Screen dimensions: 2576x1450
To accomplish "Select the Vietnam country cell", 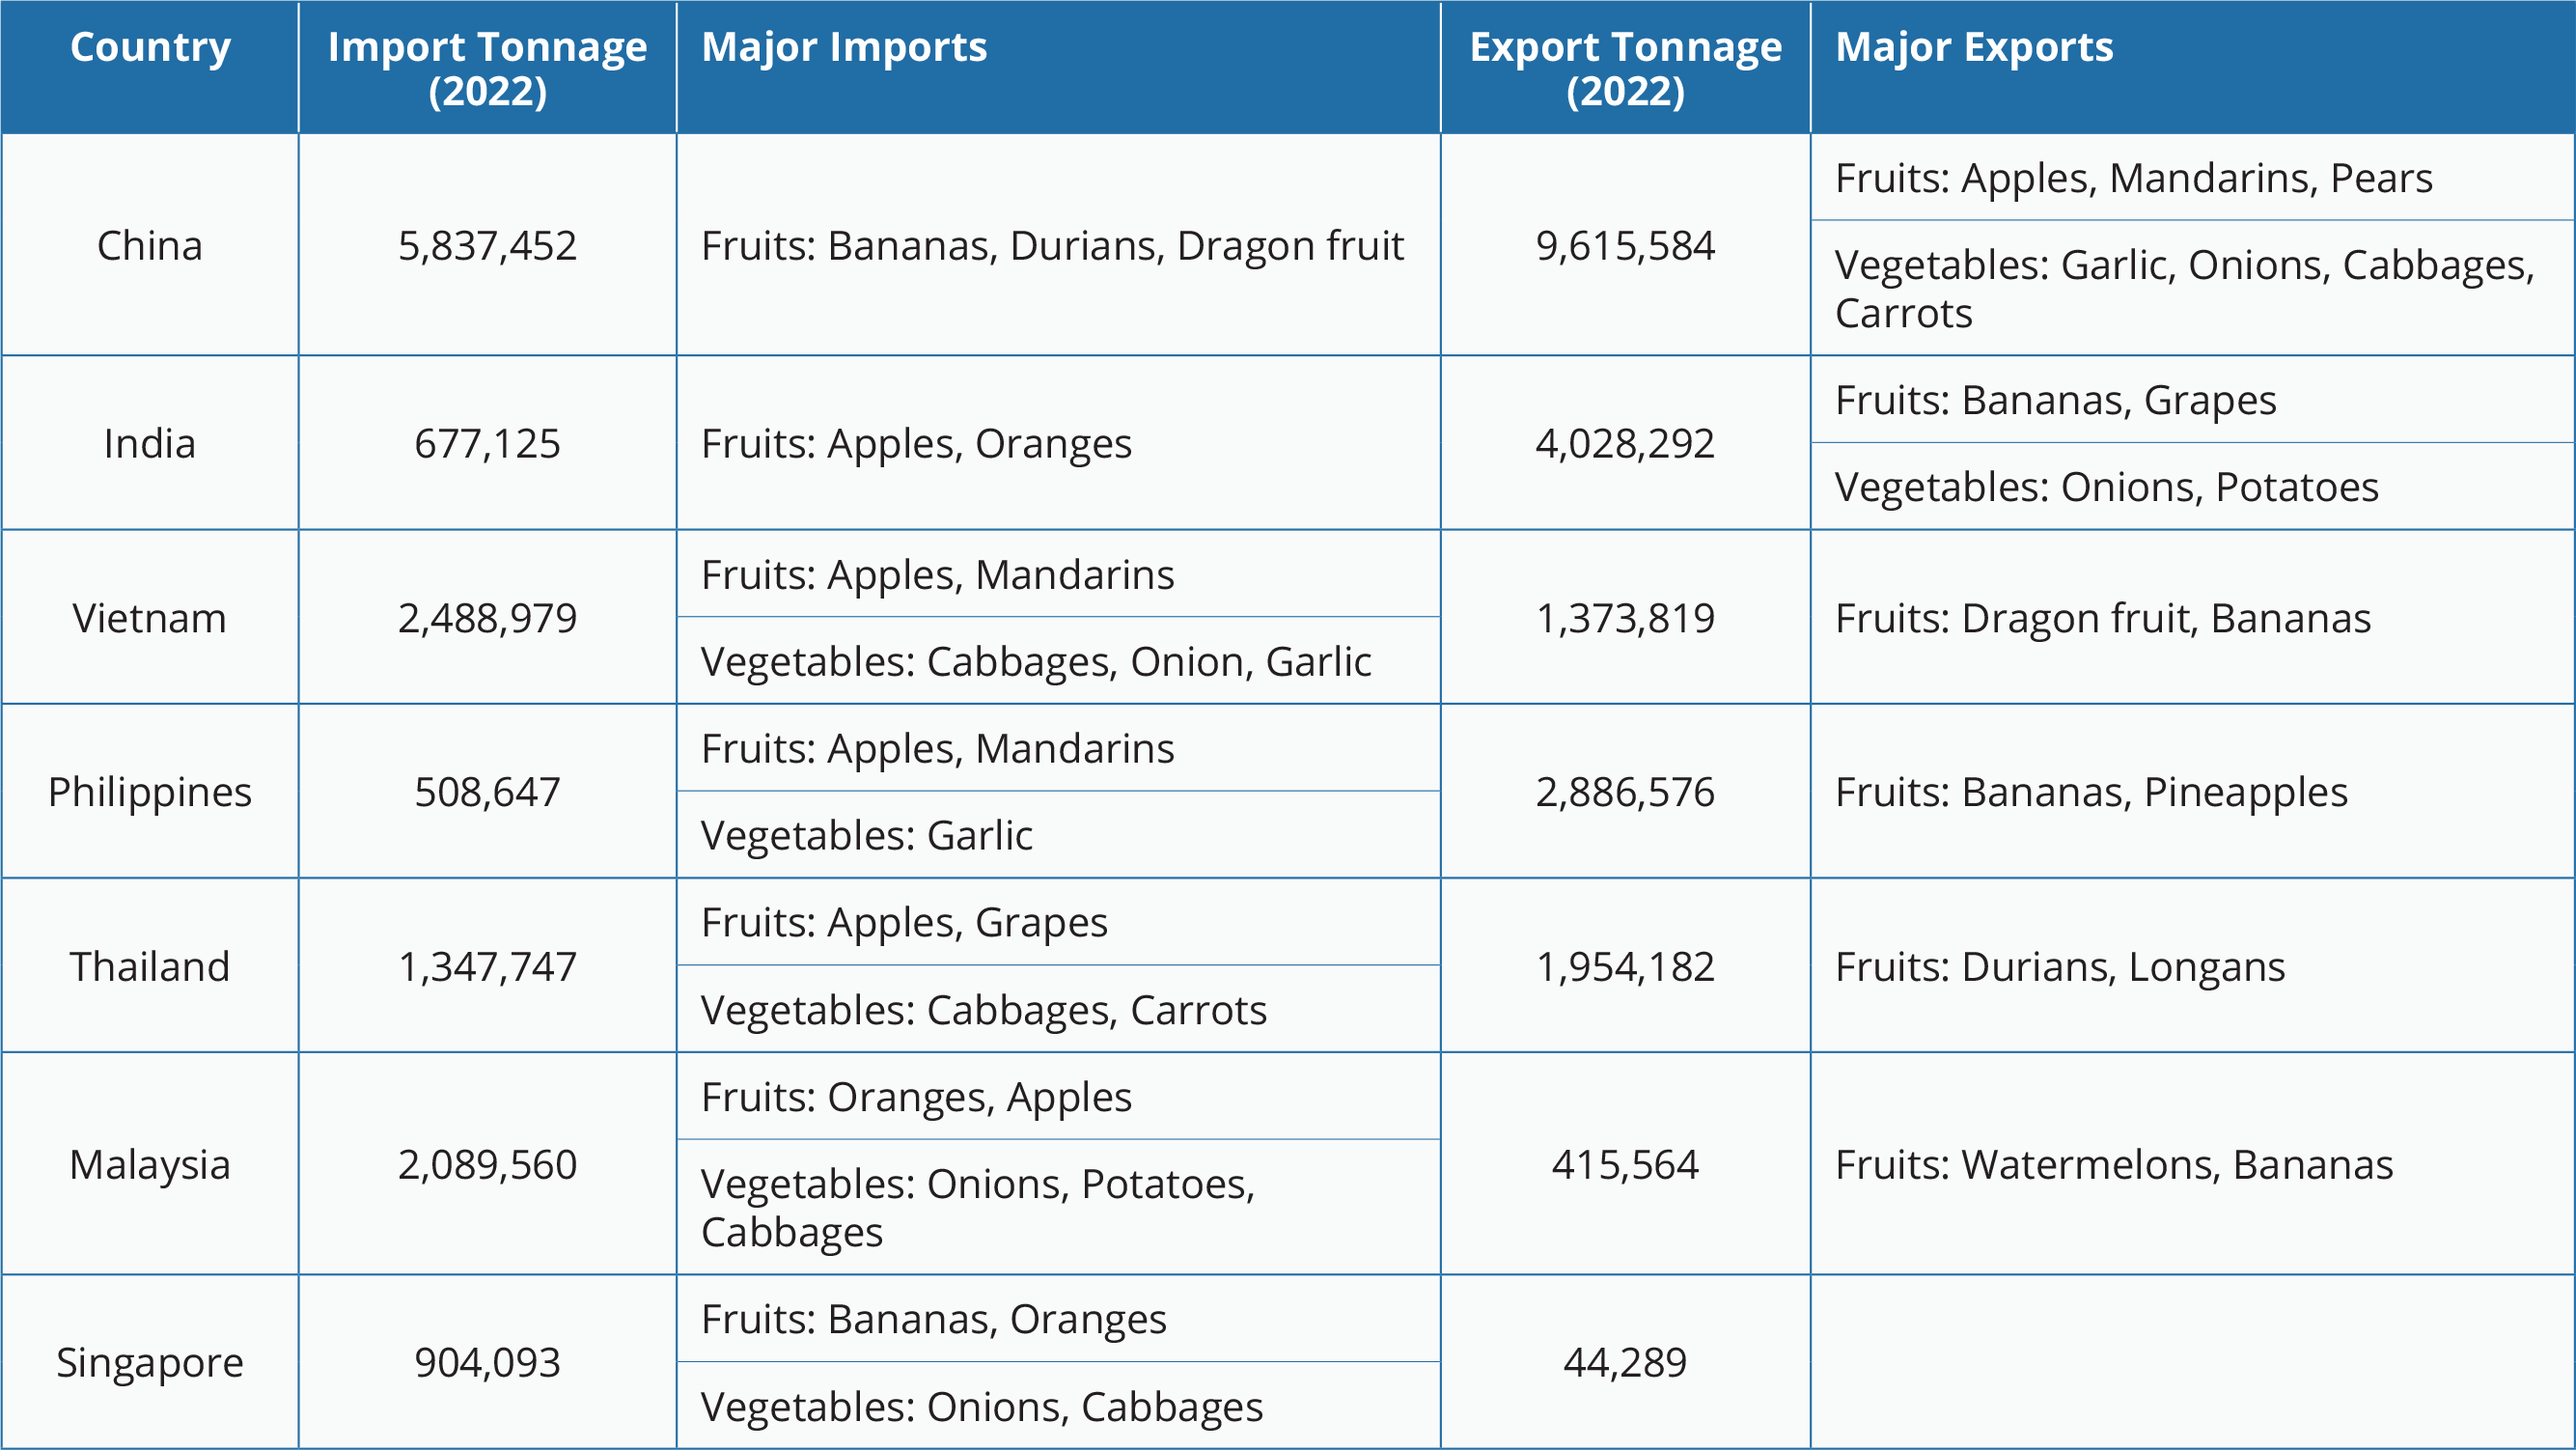I will 150,618.
